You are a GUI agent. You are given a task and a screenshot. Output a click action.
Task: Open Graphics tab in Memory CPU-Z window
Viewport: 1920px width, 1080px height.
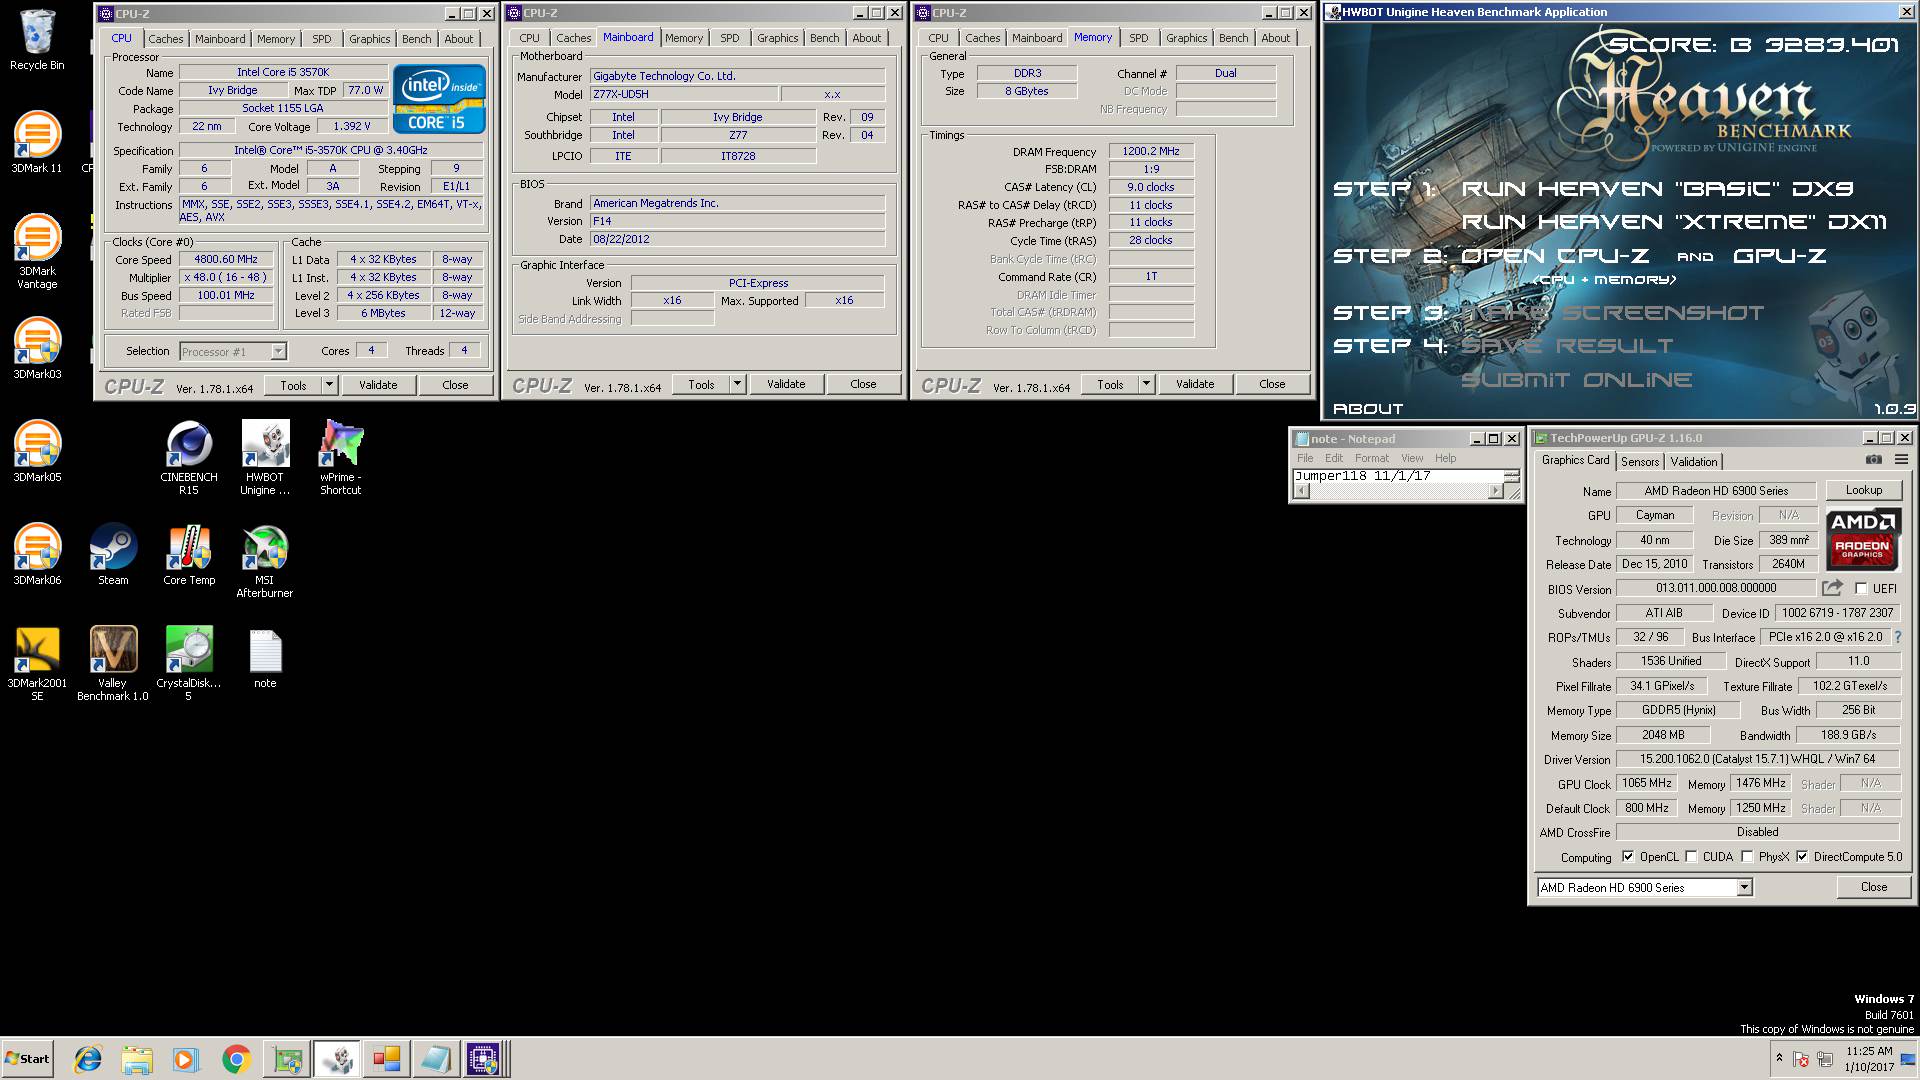click(x=1187, y=38)
